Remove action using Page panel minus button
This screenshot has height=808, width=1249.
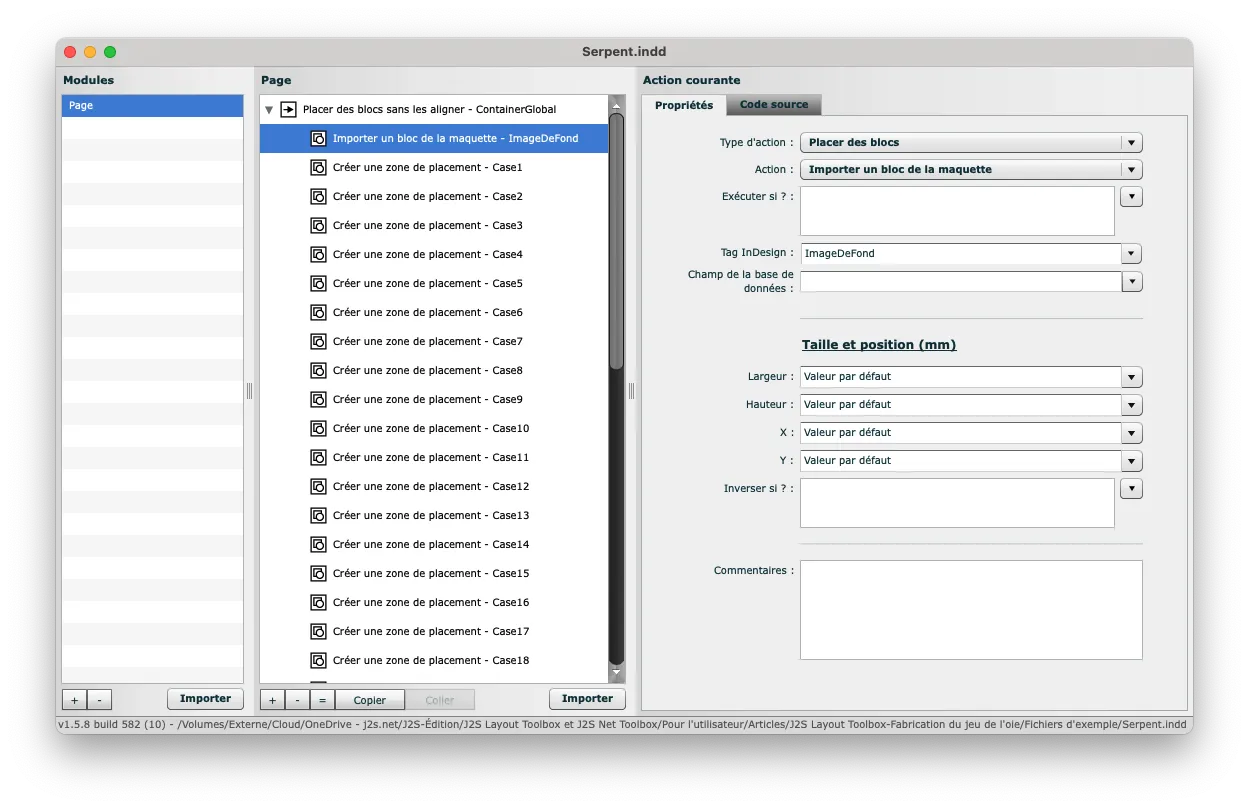click(297, 700)
